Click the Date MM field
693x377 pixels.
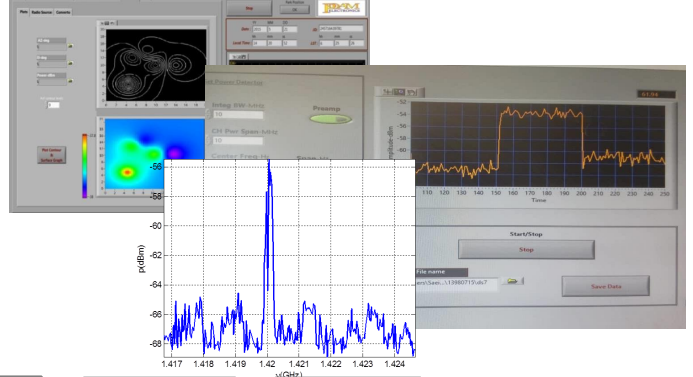click(274, 30)
